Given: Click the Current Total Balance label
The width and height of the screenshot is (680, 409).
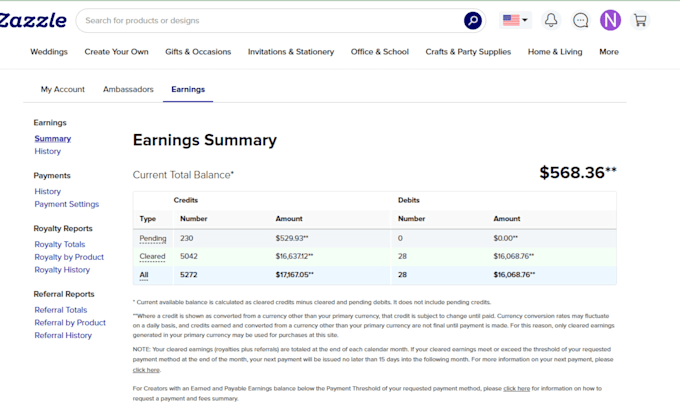Looking at the screenshot, I should (x=183, y=175).
